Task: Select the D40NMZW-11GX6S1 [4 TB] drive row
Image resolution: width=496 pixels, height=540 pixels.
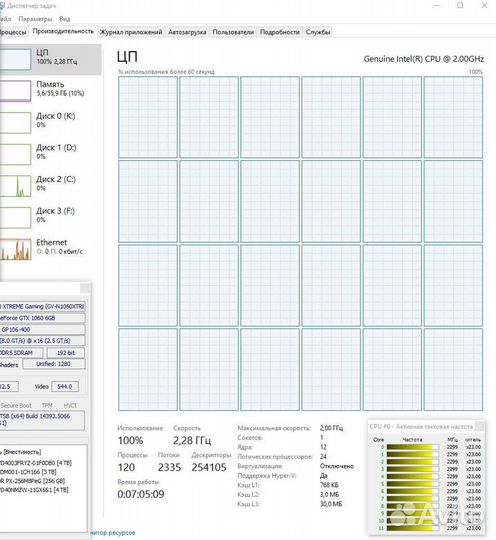Action: [34, 490]
